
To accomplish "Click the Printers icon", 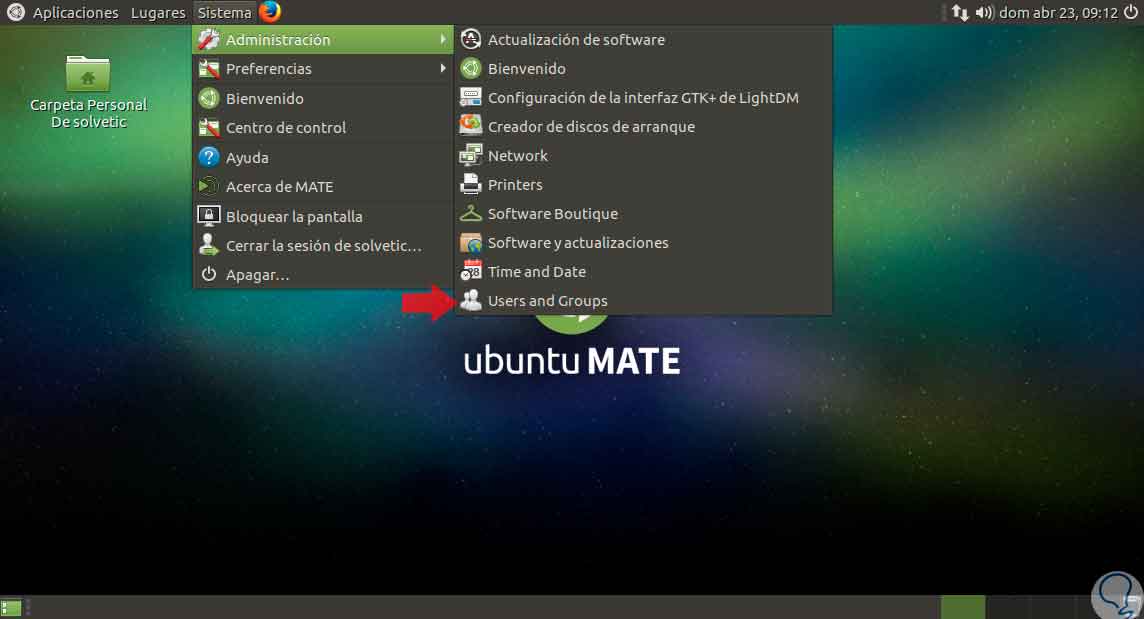I will (x=471, y=184).
